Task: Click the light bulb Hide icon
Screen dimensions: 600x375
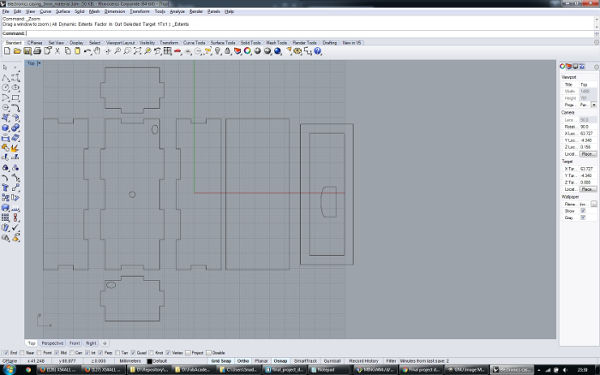Action: [x=218, y=51]
